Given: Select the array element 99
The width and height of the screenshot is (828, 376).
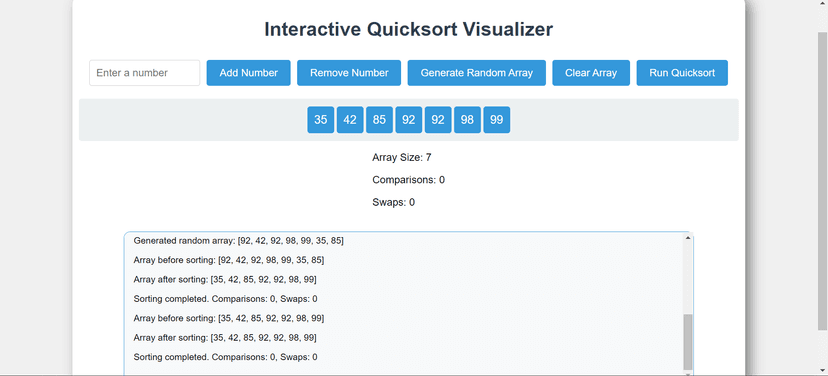Looking at the screenshot, I should click(x=496, y=120).
